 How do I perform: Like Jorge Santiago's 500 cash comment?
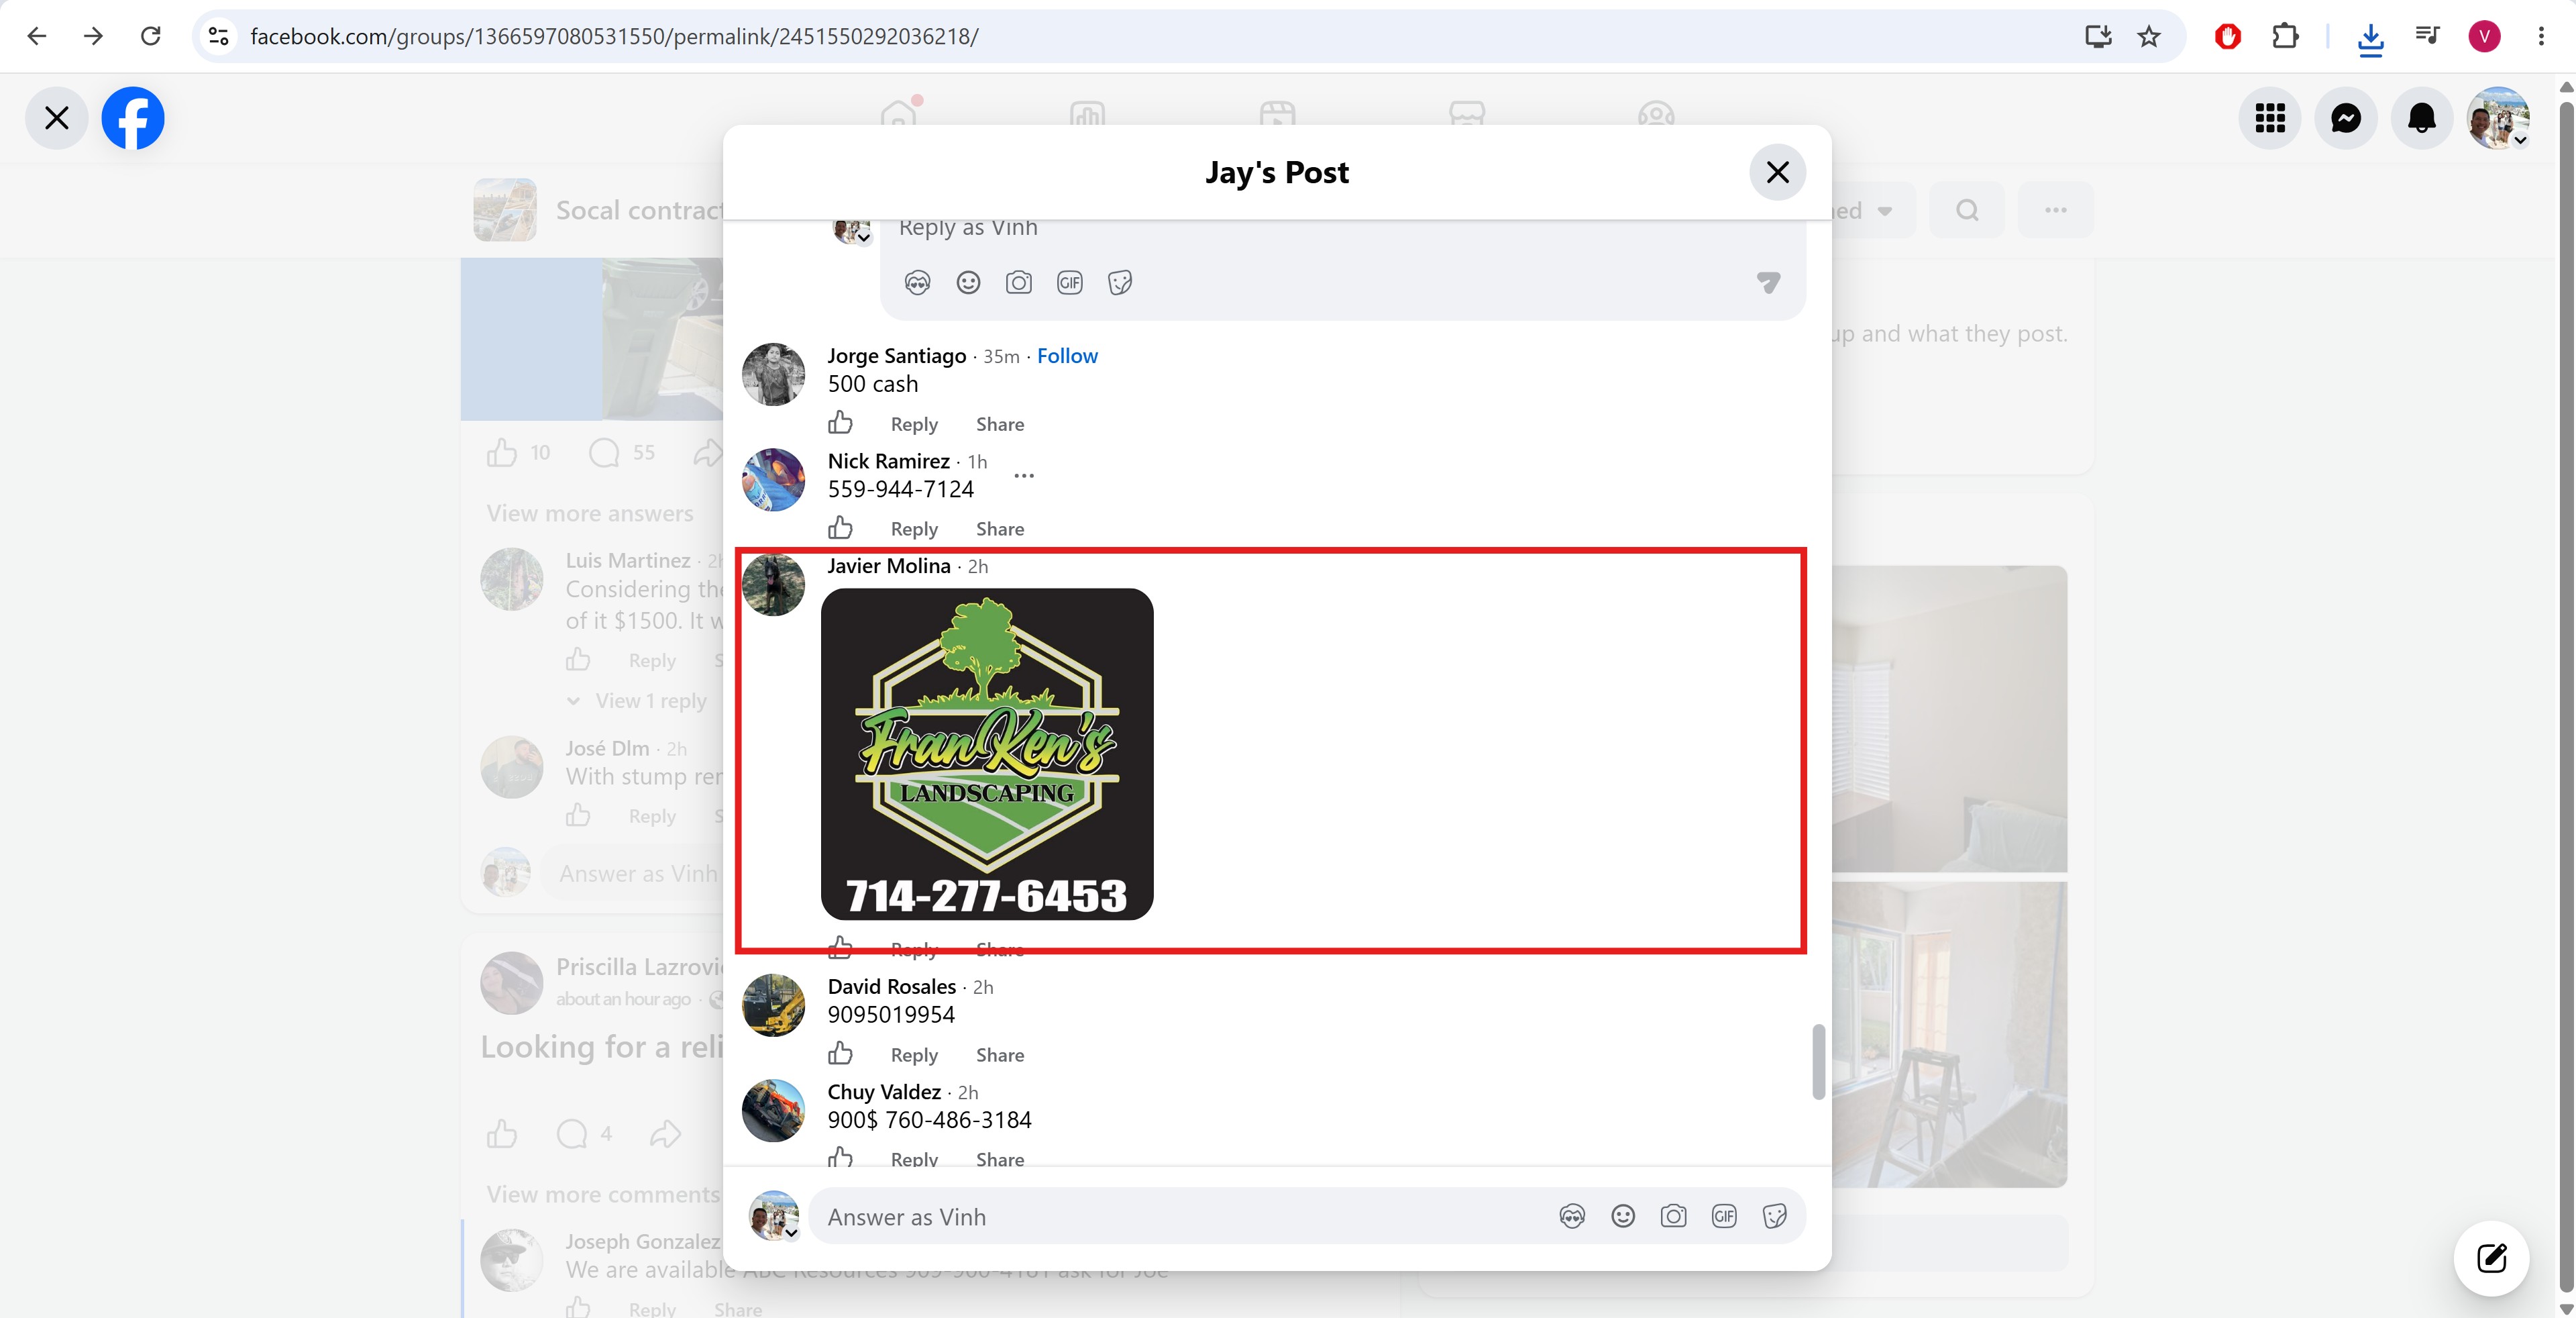click(x=840, y=423)
